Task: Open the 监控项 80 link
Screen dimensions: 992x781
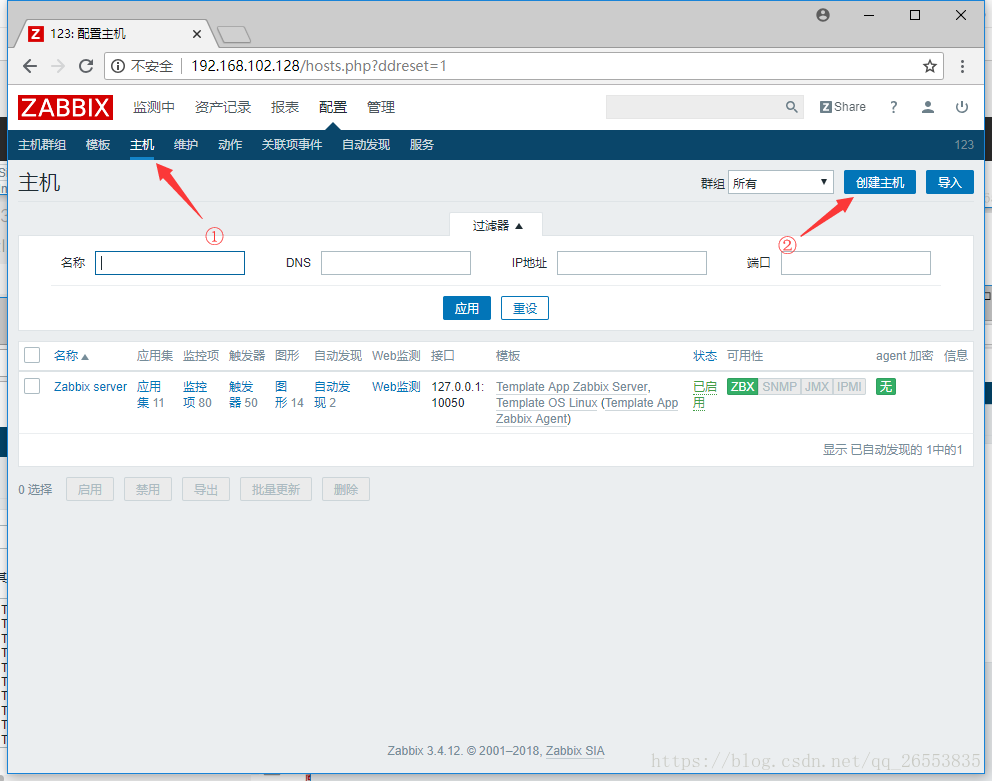Action: [x=197, y=394]
